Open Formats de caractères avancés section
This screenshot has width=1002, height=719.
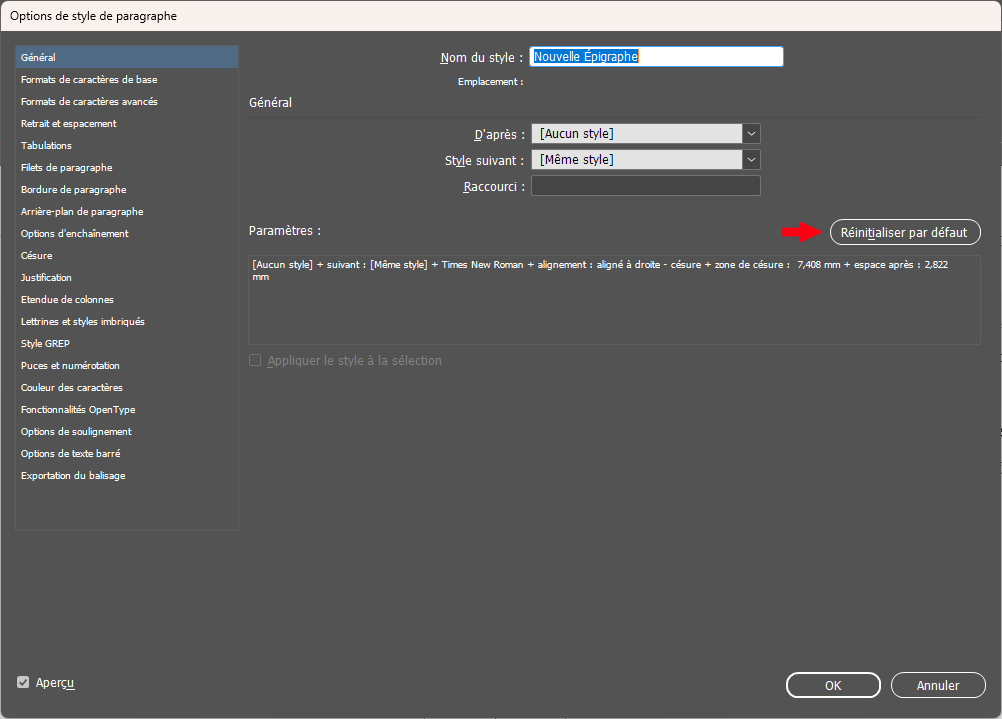tap(89, 101)
